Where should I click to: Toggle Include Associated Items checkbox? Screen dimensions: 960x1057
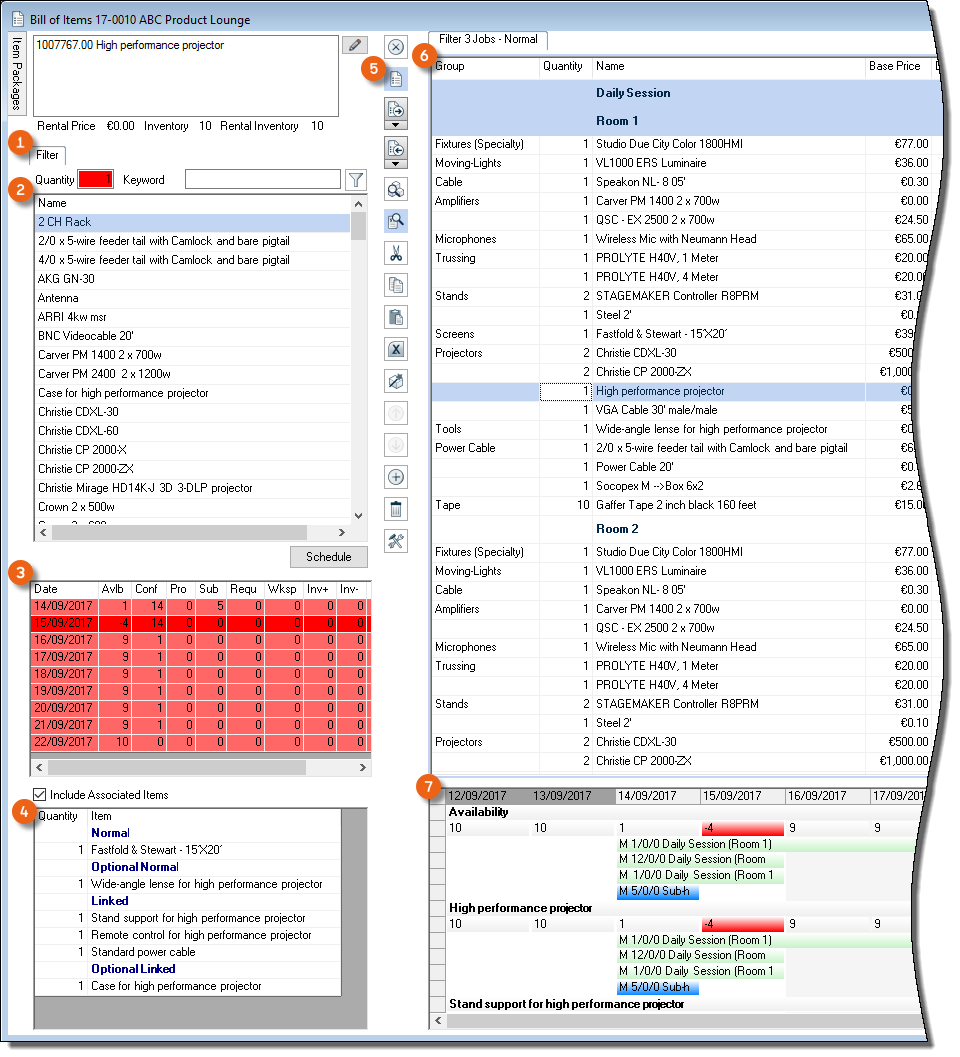40,795
